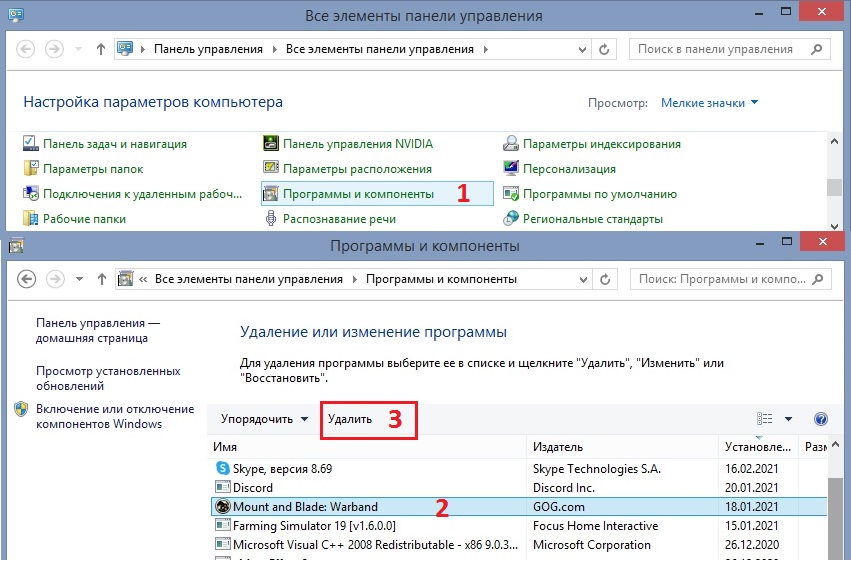Click the Mount and Blade: Warband icon
Screen dimensions: 851x563
pos(223,506)
